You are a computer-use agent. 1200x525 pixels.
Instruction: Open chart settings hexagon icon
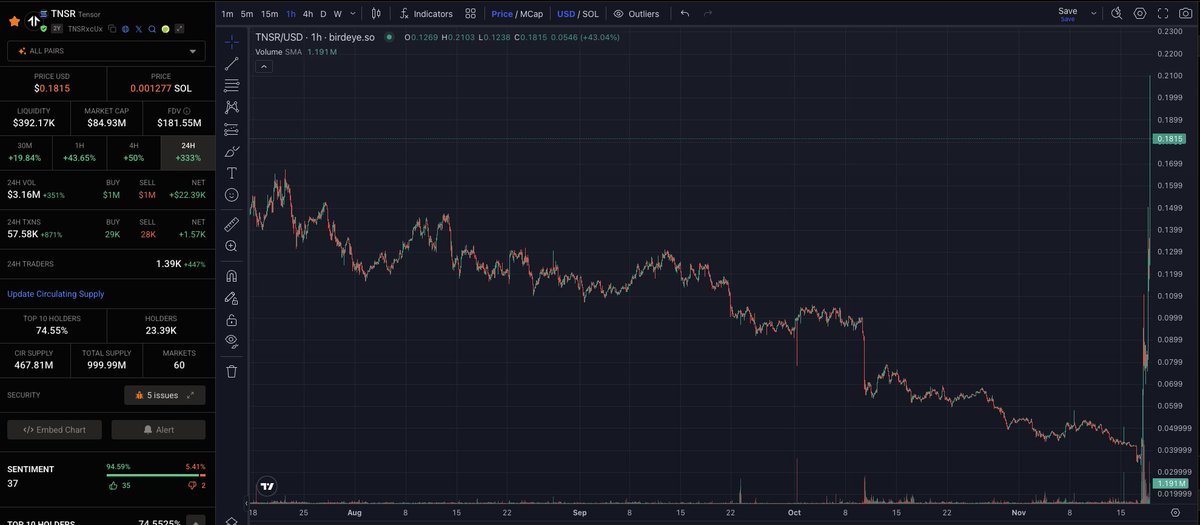tap(1140, 14)
